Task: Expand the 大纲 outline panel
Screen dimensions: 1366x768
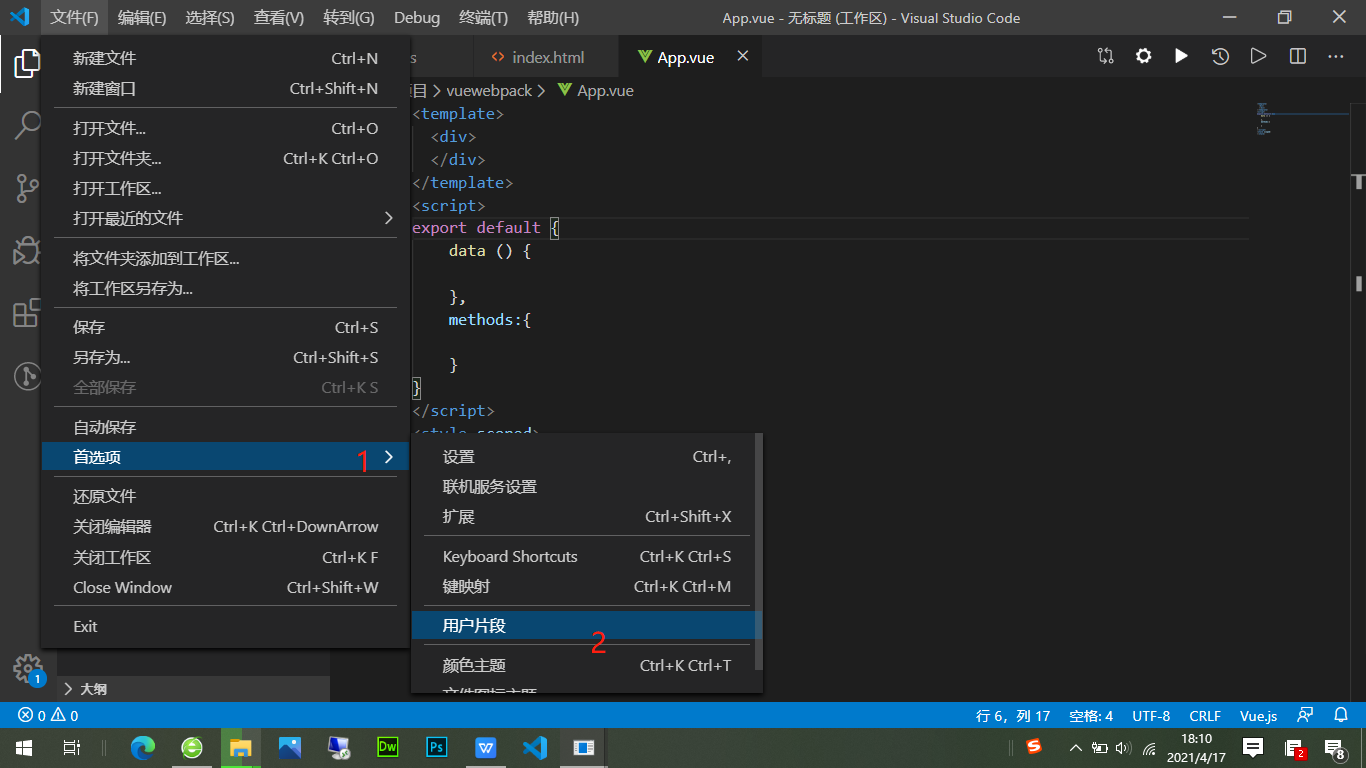Action: [193, 689]
